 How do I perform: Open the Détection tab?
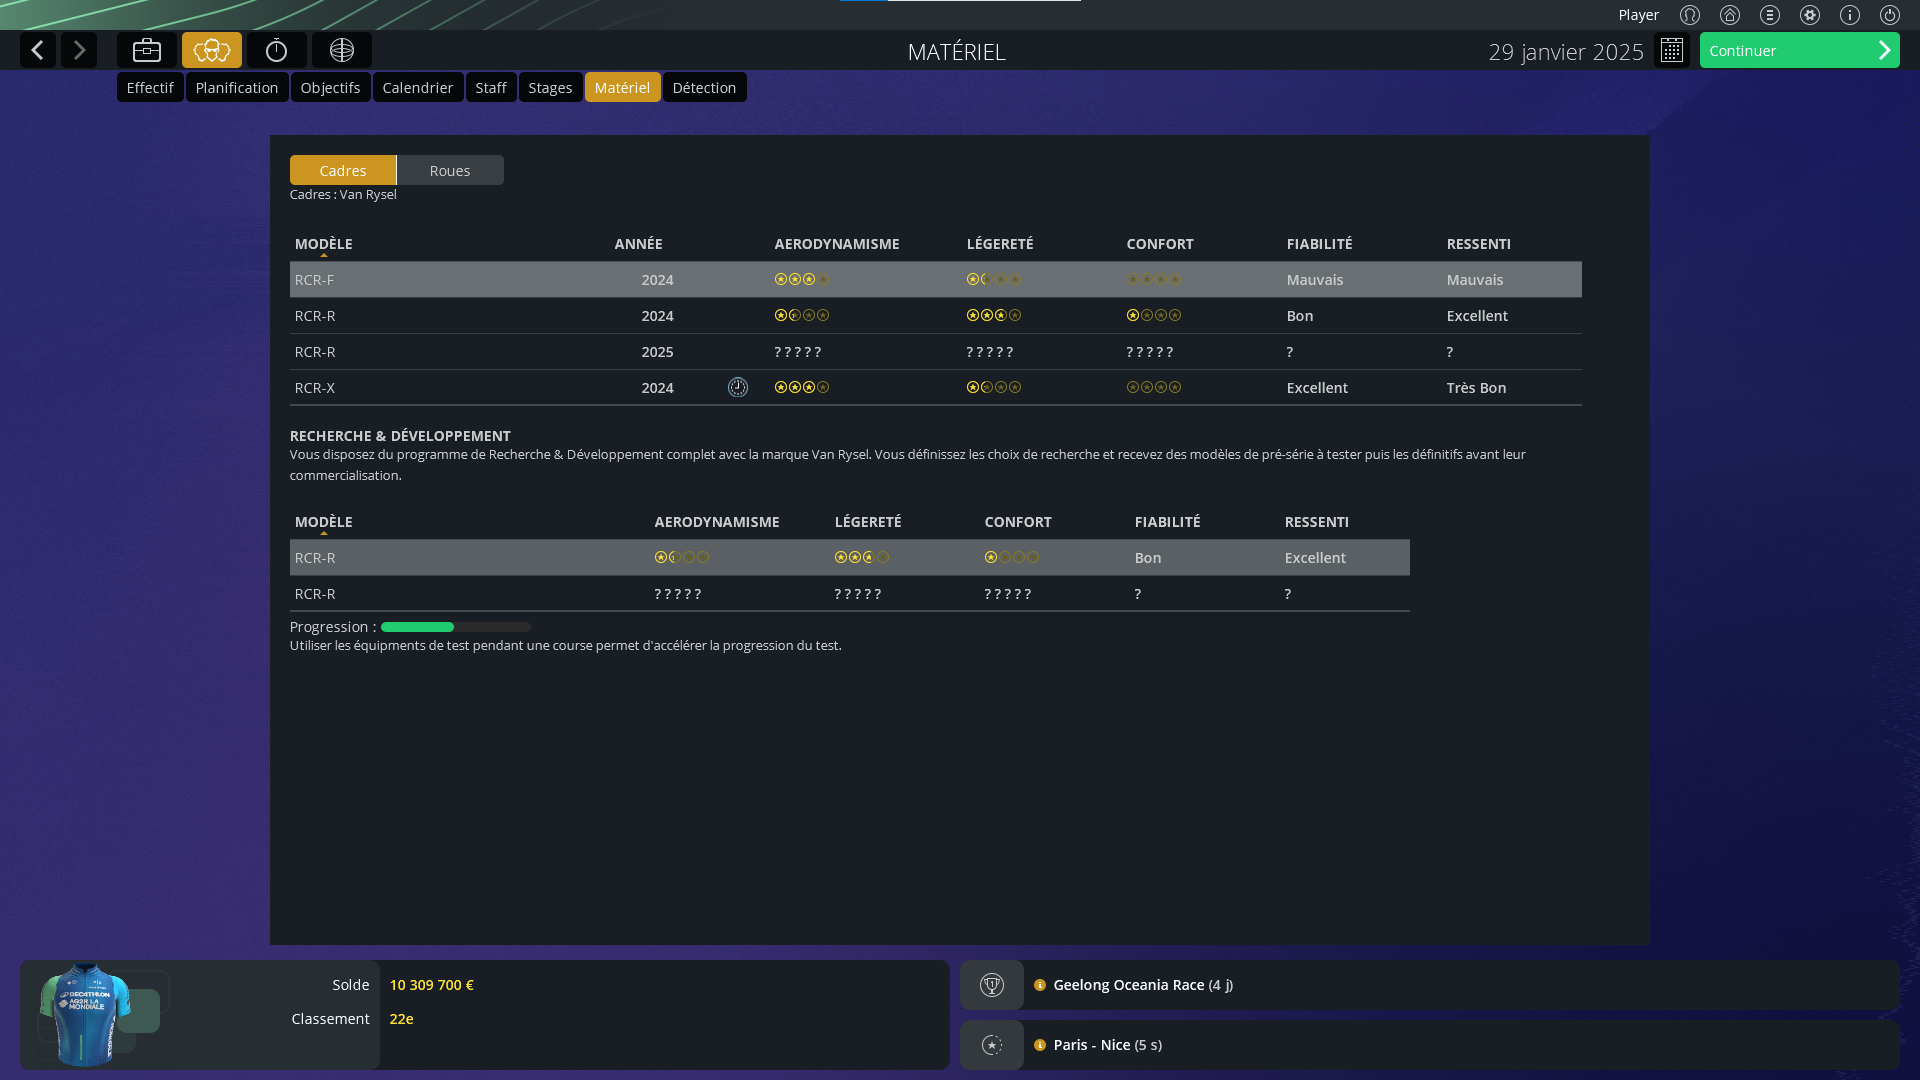(x=704, y=87)
